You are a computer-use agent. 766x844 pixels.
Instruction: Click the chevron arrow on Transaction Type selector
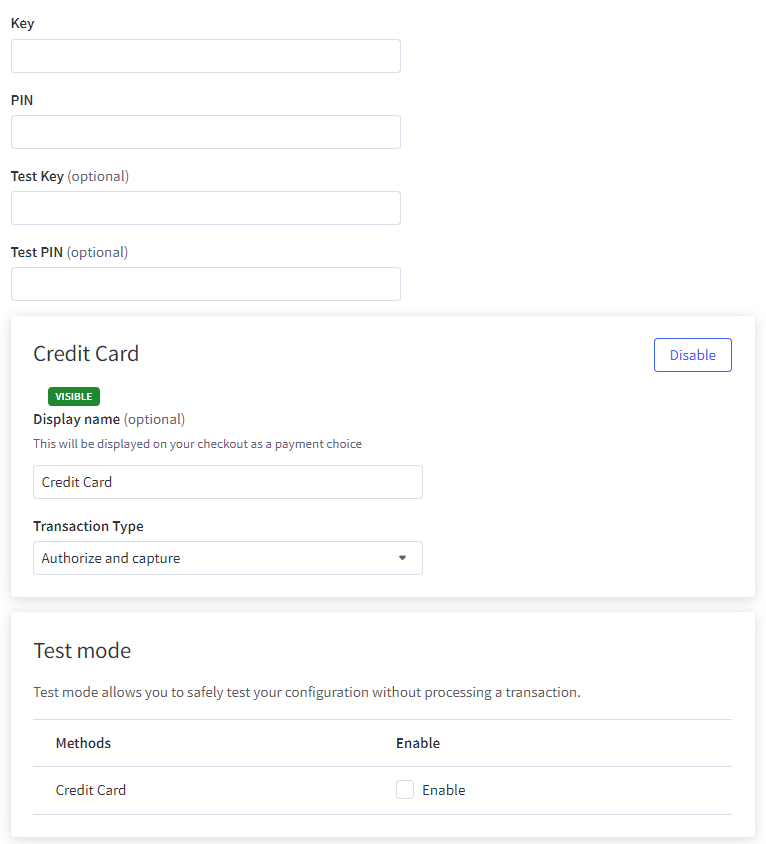click(402, 558)
